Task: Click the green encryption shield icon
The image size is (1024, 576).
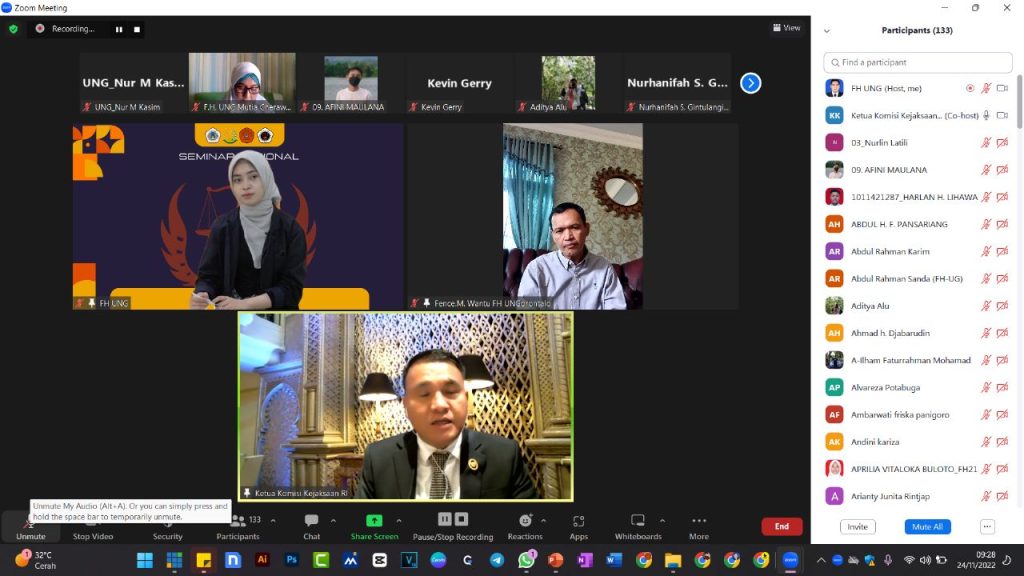Action: 13,29
